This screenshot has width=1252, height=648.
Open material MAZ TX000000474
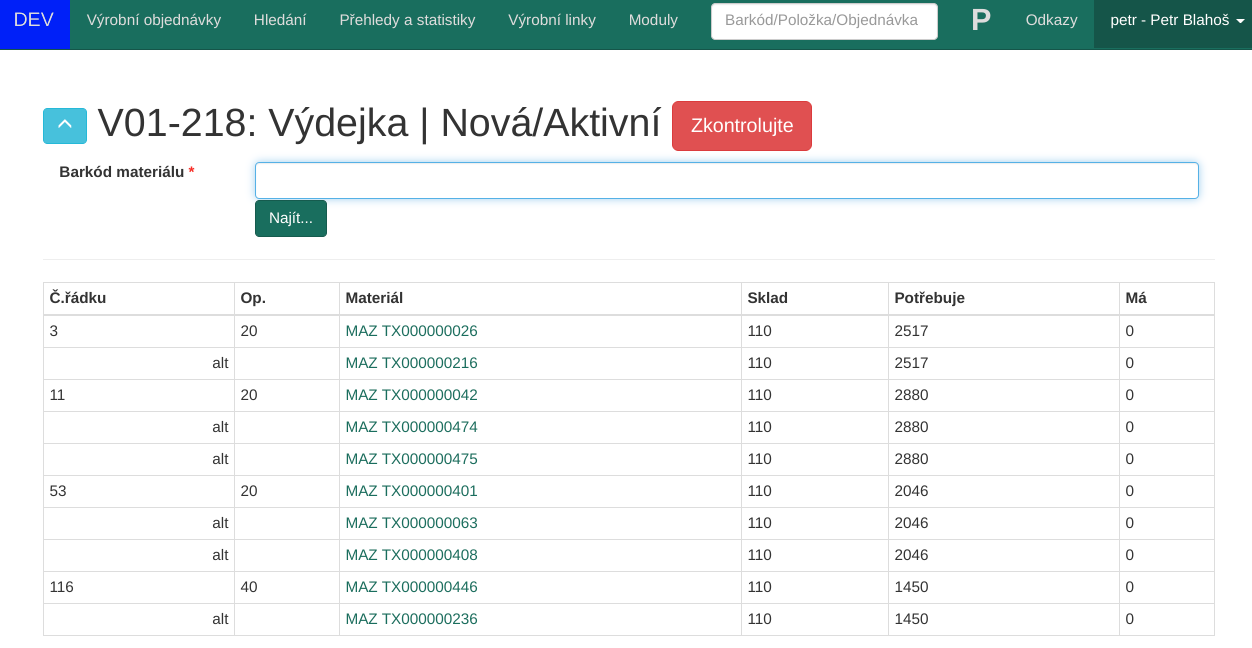tap(412, 427)
